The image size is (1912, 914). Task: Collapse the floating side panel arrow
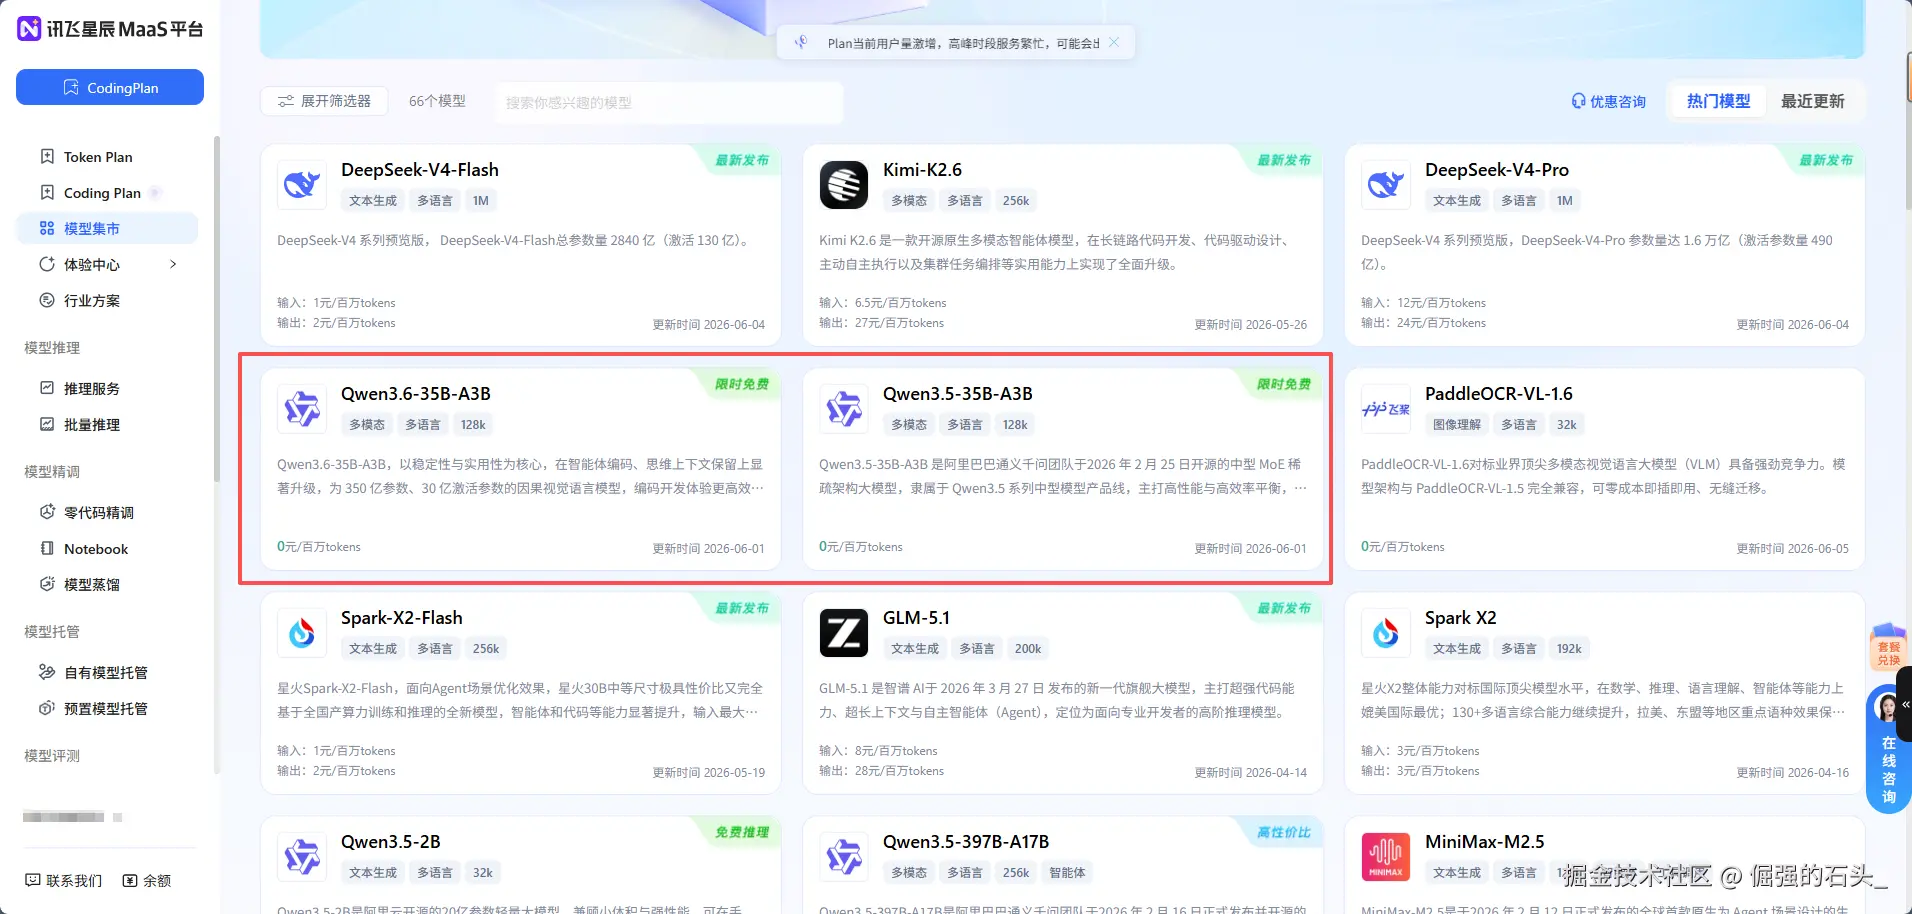[x=1905, y=704]
